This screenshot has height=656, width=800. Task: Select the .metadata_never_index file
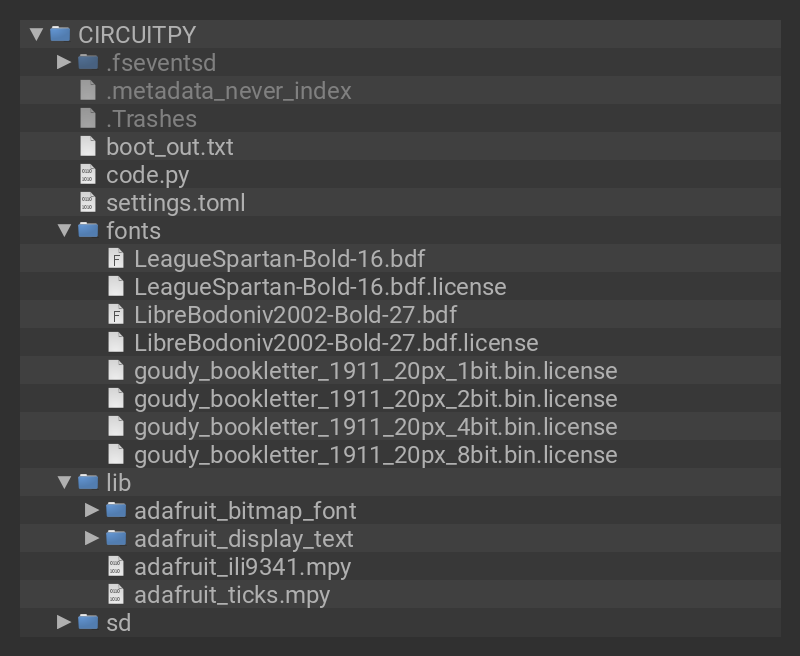point(228,90)
